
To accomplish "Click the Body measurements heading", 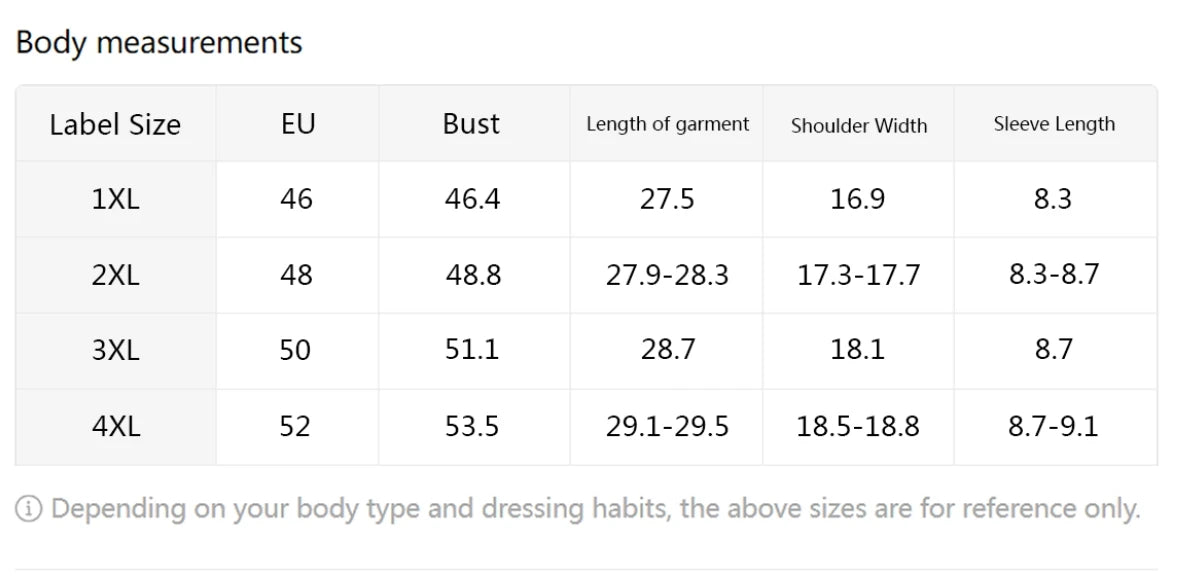I will [159, 42].
